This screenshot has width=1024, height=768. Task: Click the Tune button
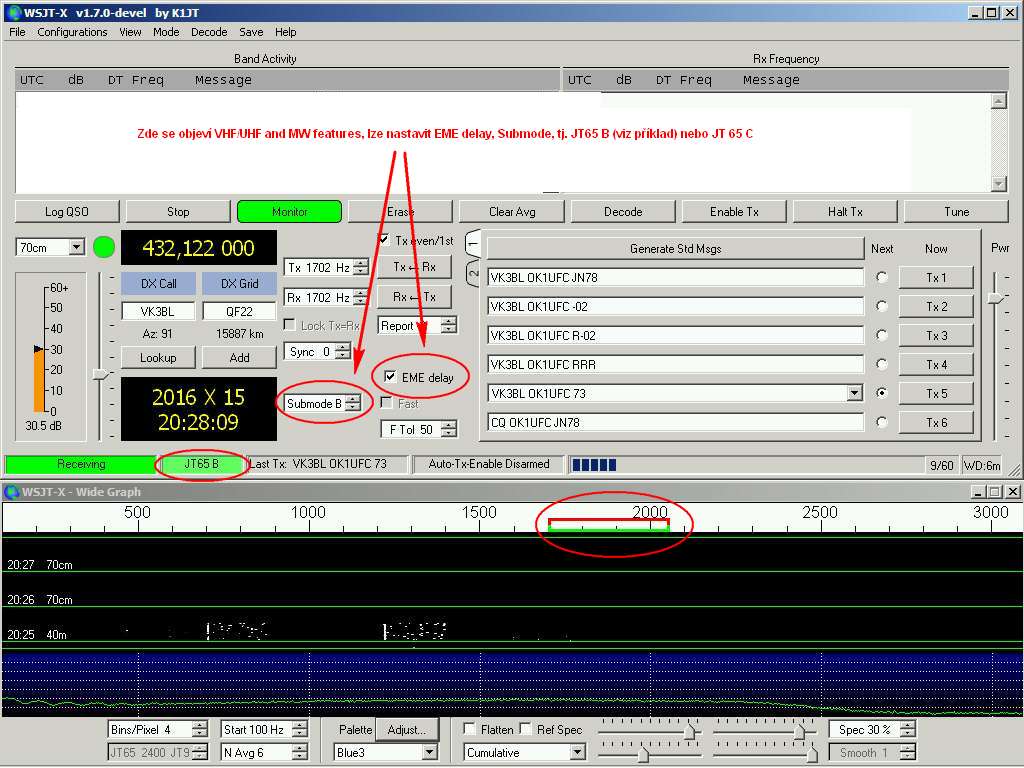957,212
